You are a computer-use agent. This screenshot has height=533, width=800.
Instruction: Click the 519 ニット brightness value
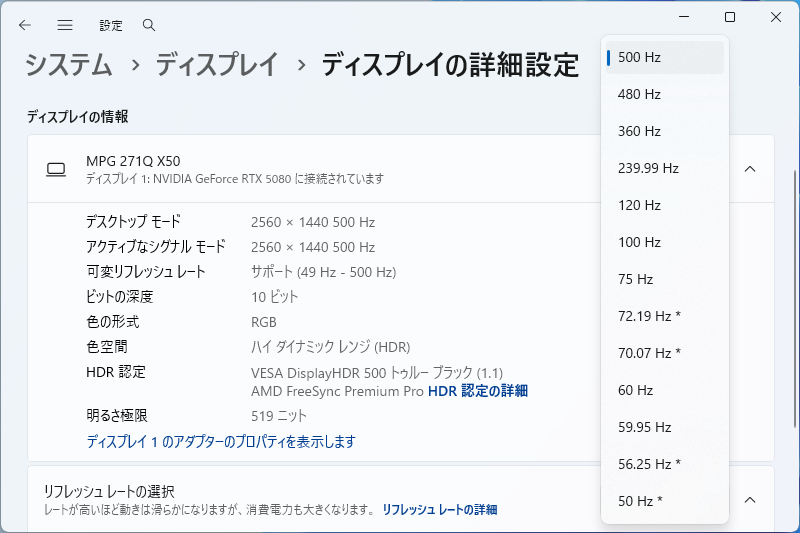(x=279, y=416)
